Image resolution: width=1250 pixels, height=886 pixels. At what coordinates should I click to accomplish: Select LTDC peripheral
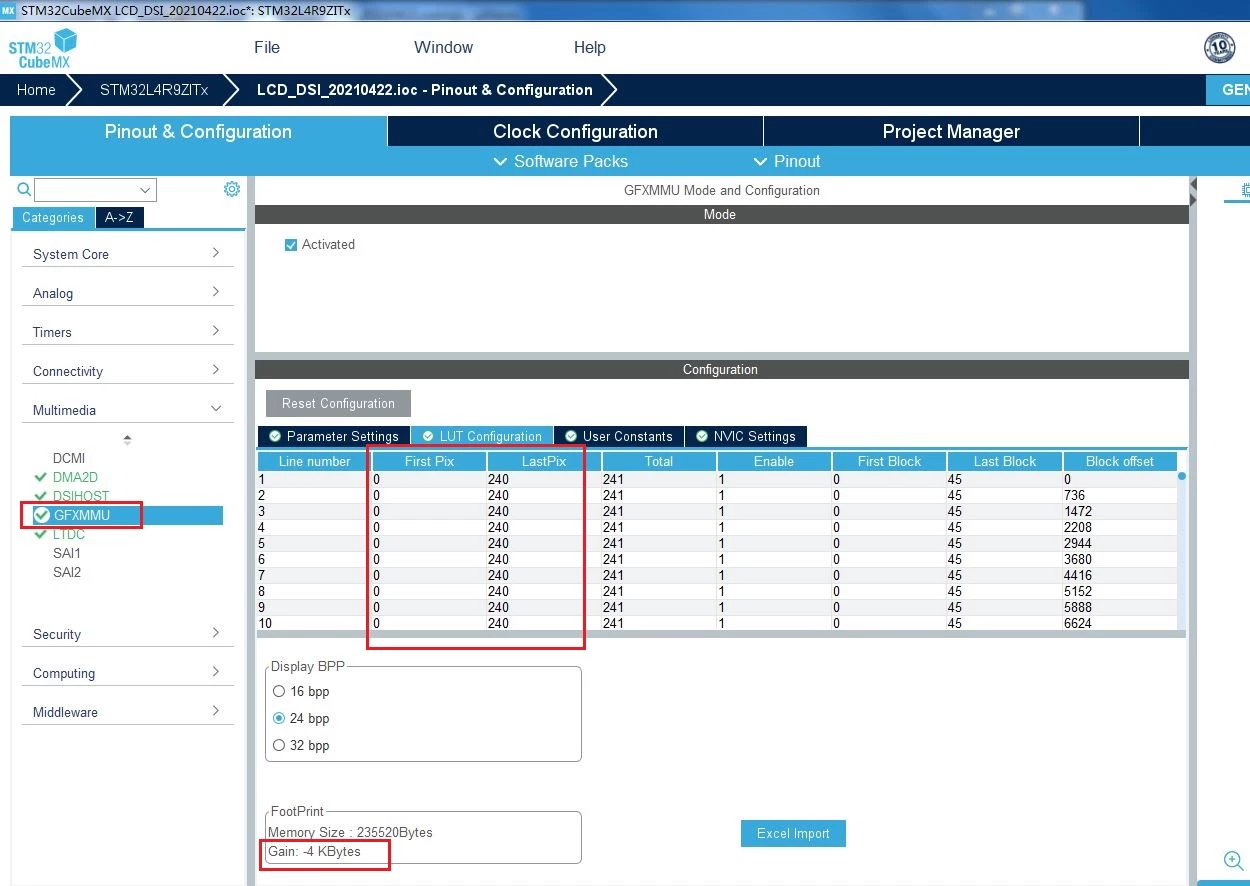(69, 534)
